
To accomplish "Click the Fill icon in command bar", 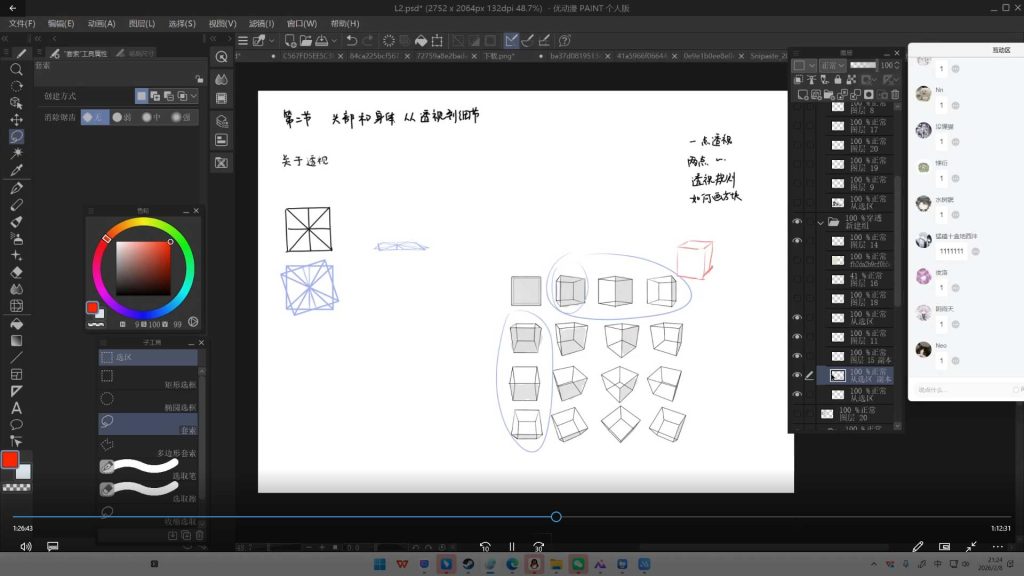I will 421,40.
